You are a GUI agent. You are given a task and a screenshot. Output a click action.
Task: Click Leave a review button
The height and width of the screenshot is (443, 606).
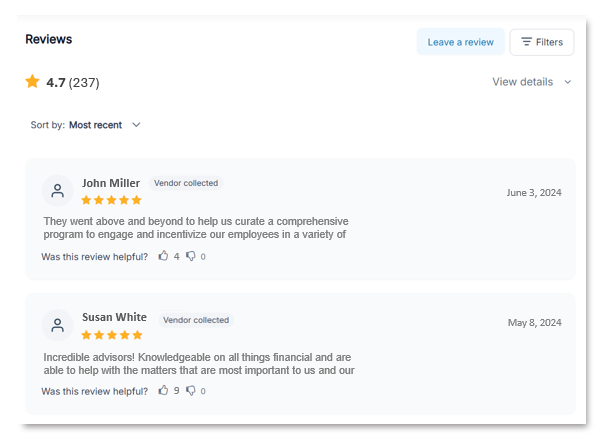(x=460, y=42)
